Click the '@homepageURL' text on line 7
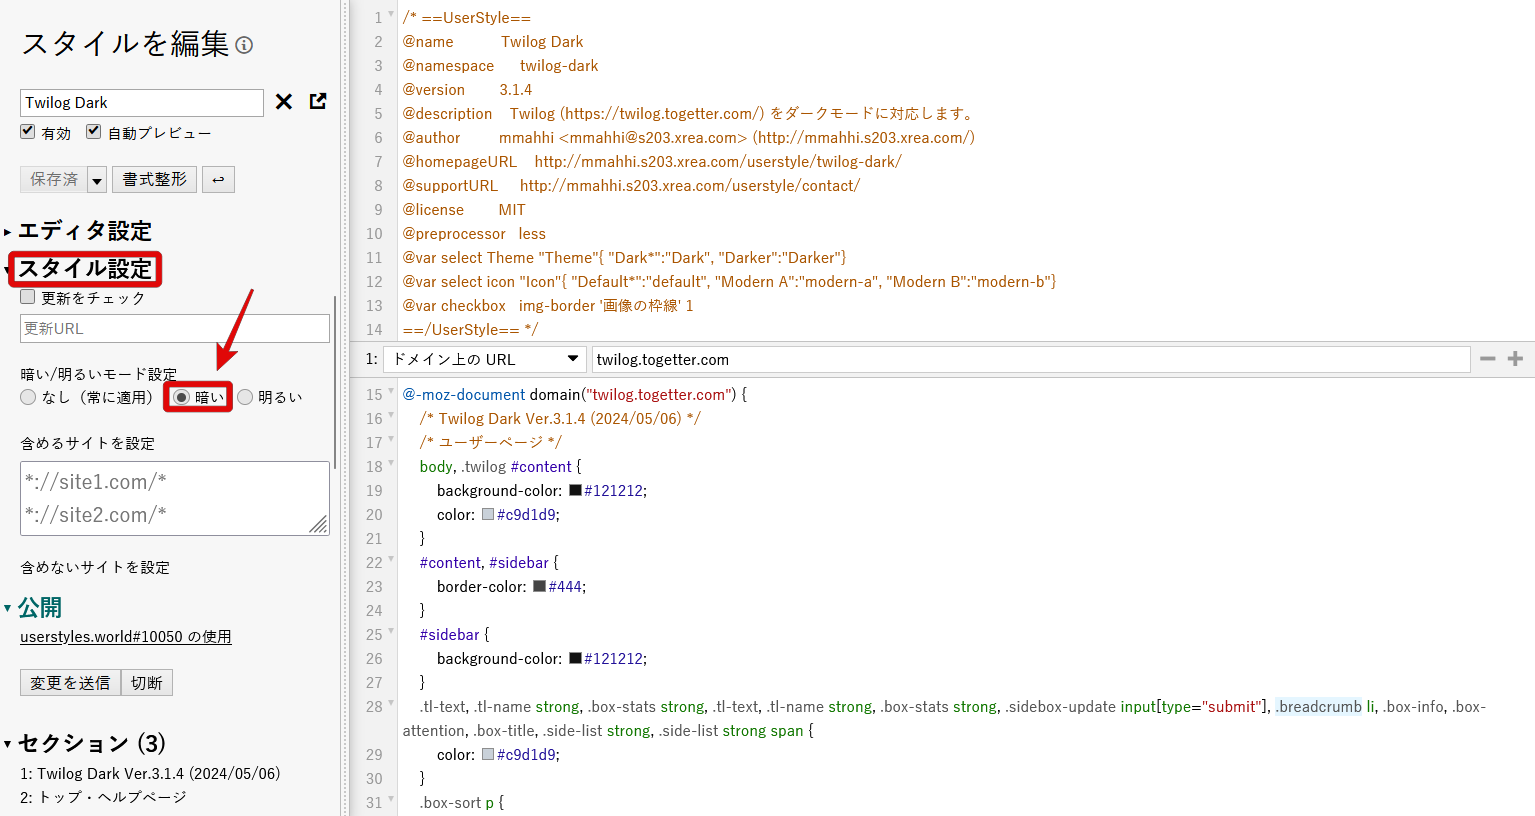This screenshot has width=1535, height=816. 460,162
